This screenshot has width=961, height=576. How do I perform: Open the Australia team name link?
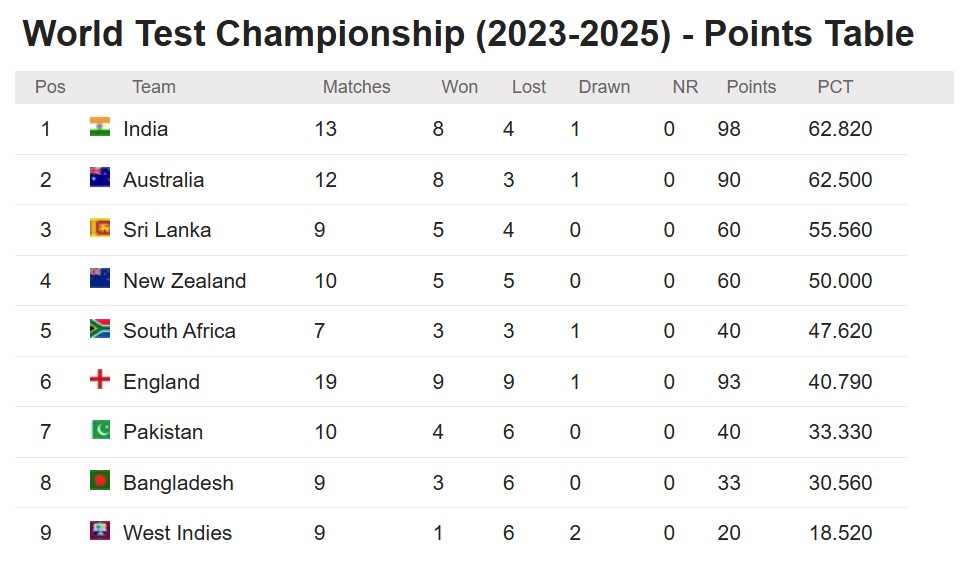163,180
